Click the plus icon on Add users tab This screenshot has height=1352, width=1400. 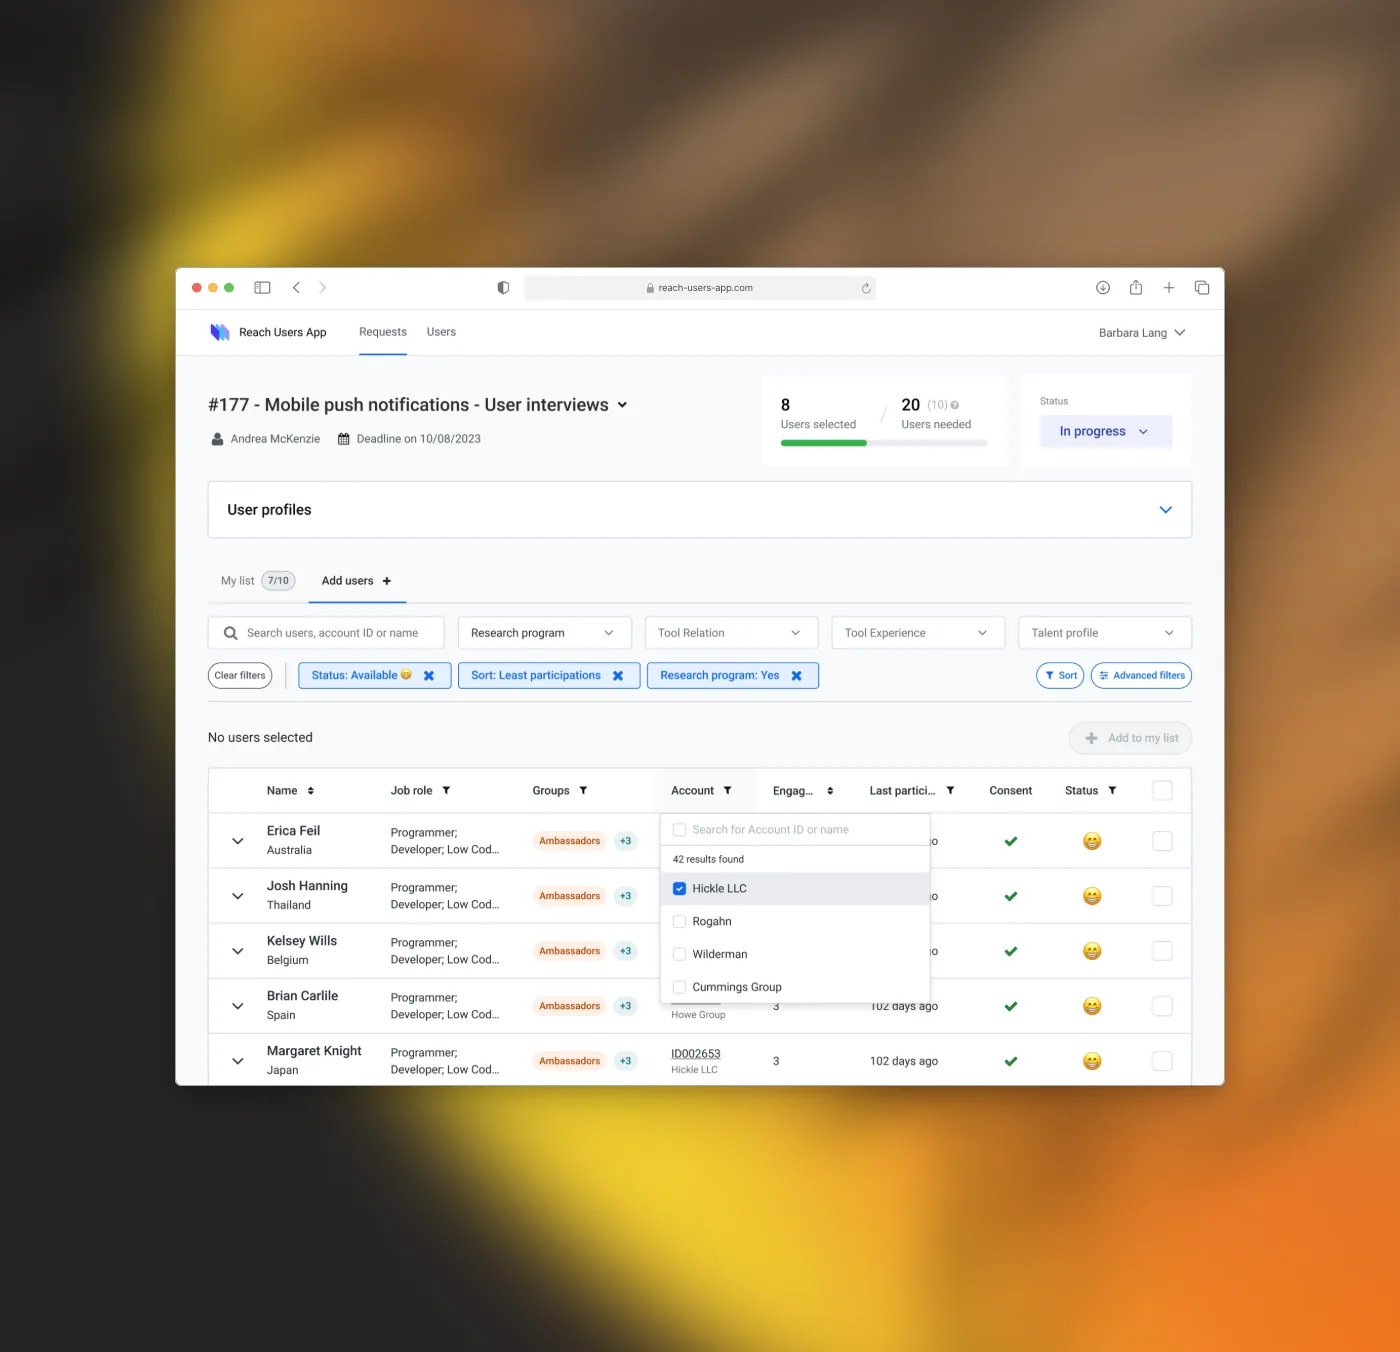[x=387, y=581]
